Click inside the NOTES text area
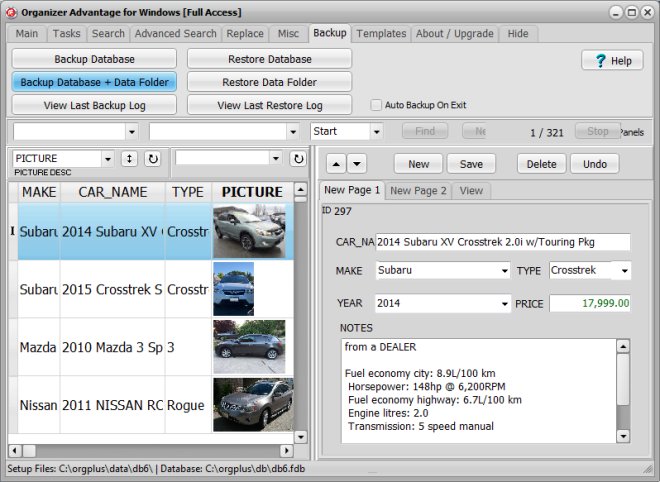 (x=479, y=391)
